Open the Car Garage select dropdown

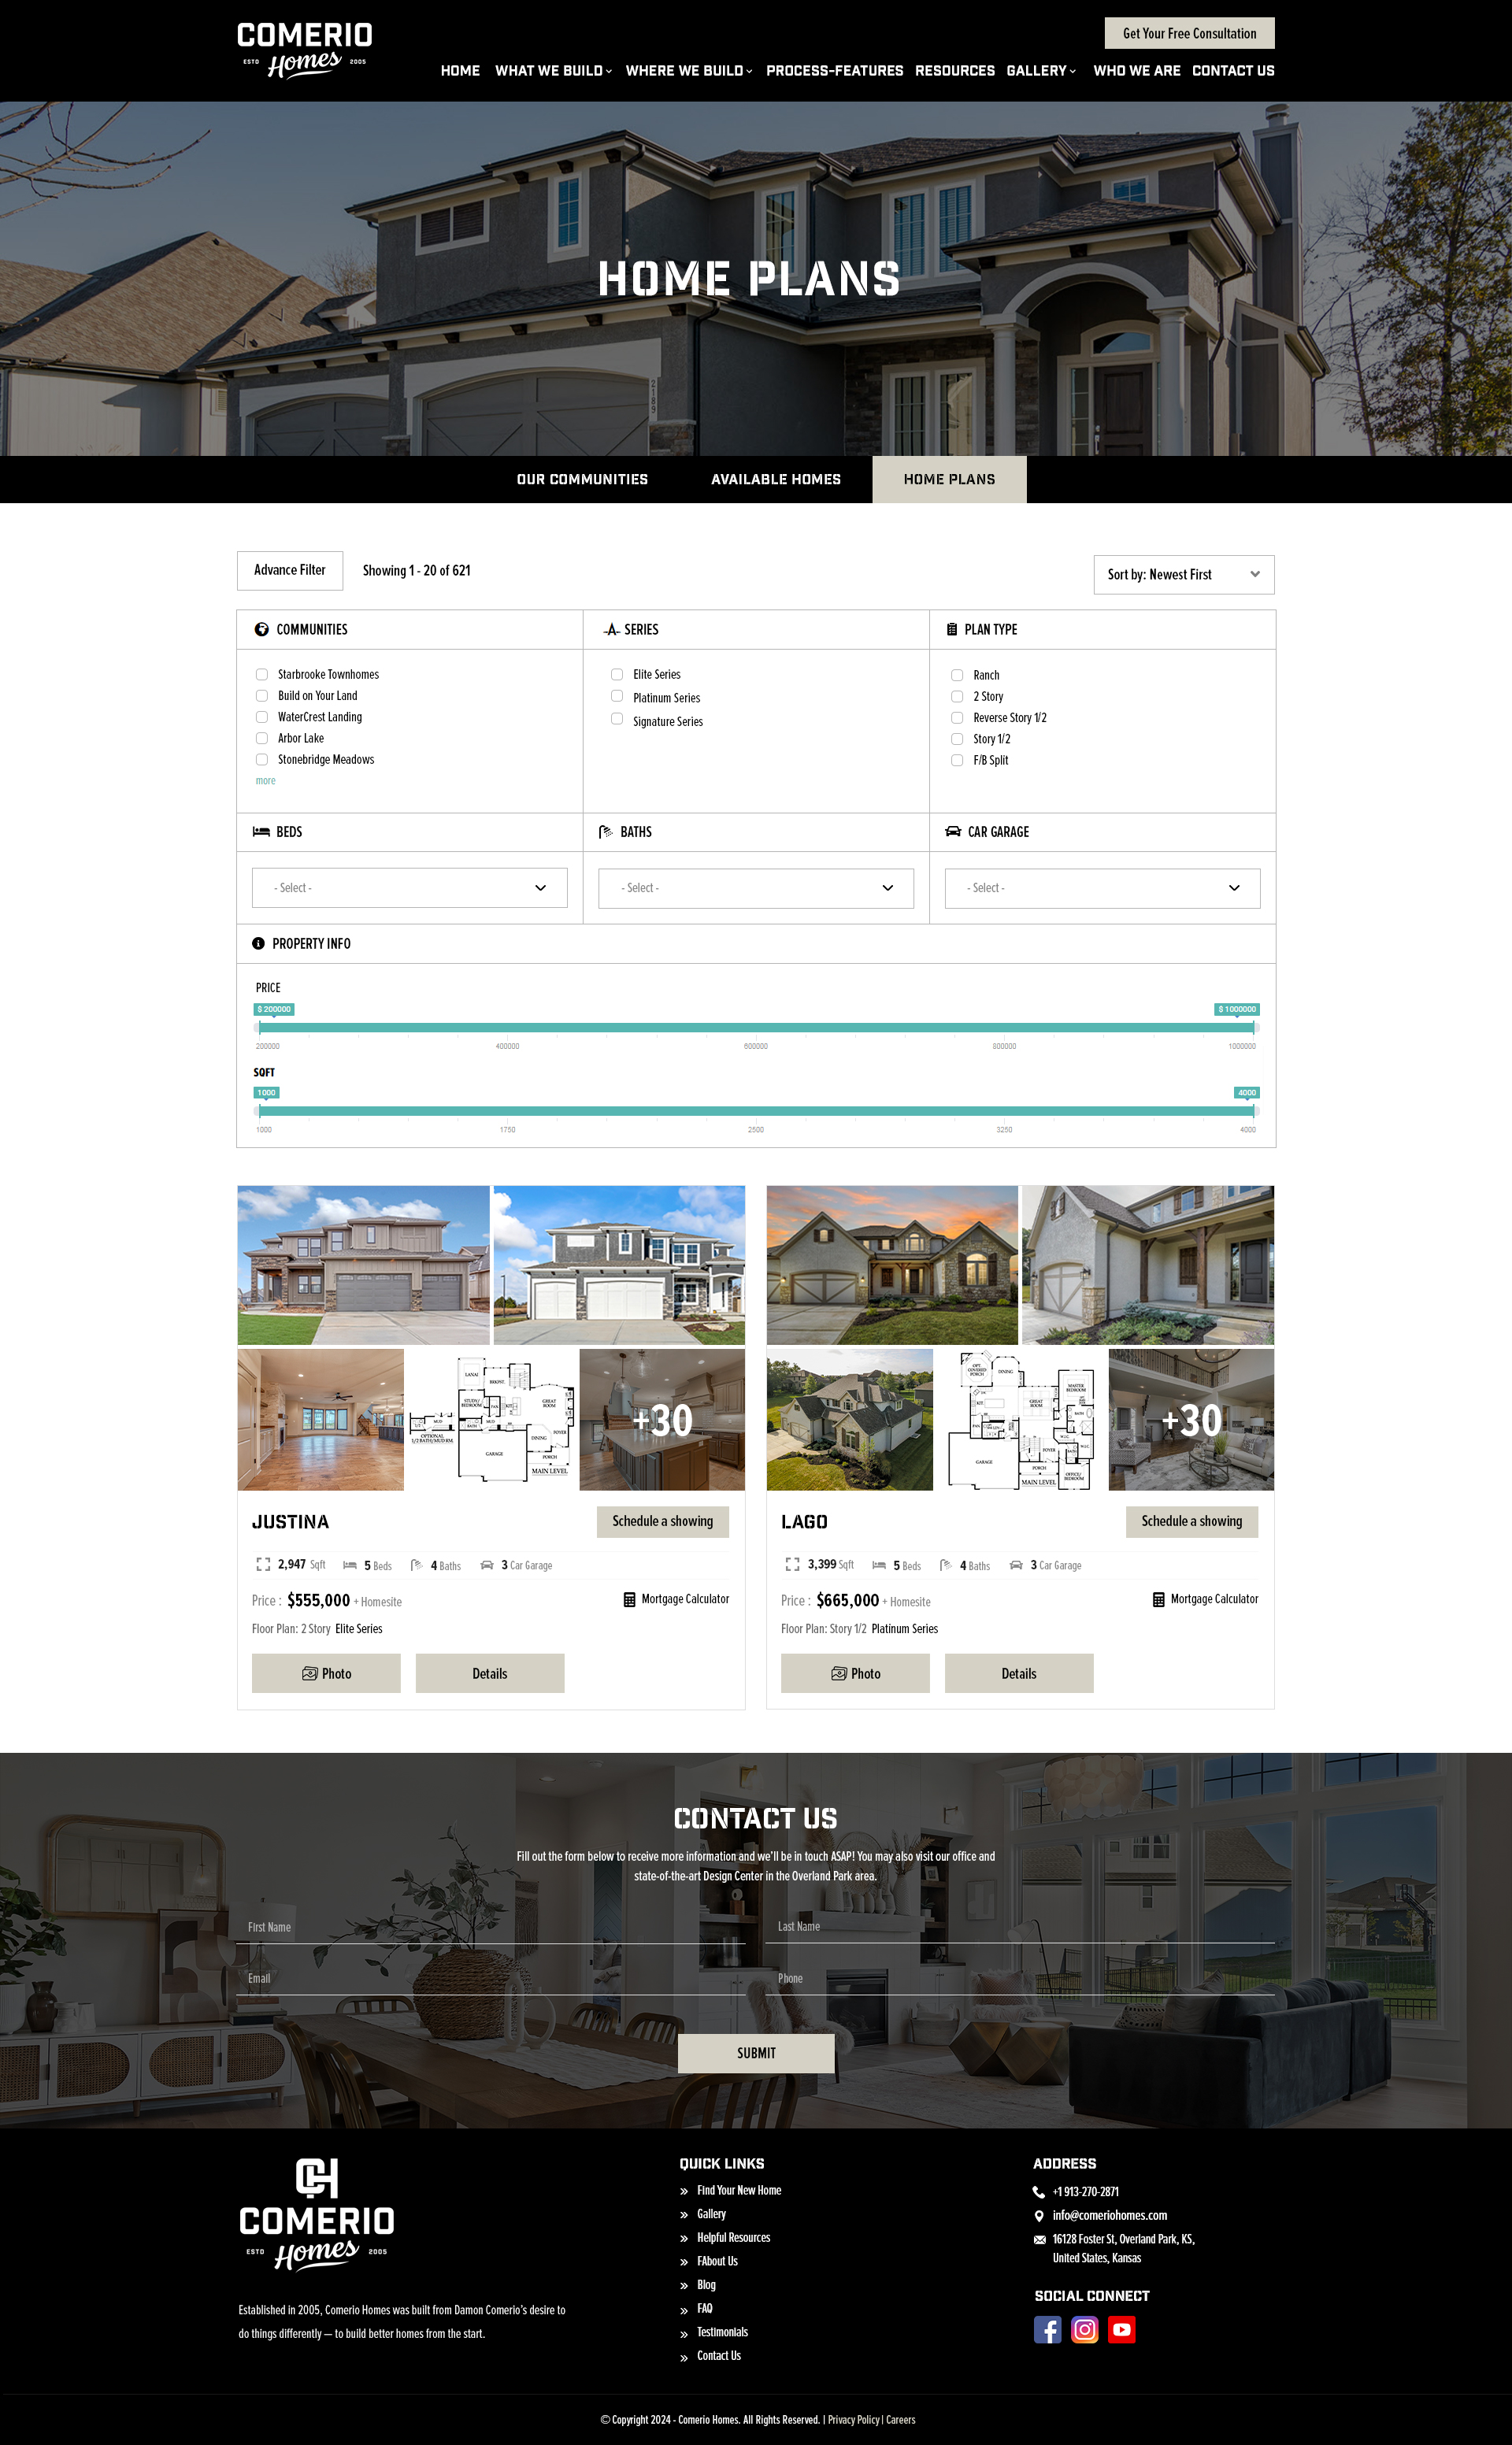(1102, 888)
